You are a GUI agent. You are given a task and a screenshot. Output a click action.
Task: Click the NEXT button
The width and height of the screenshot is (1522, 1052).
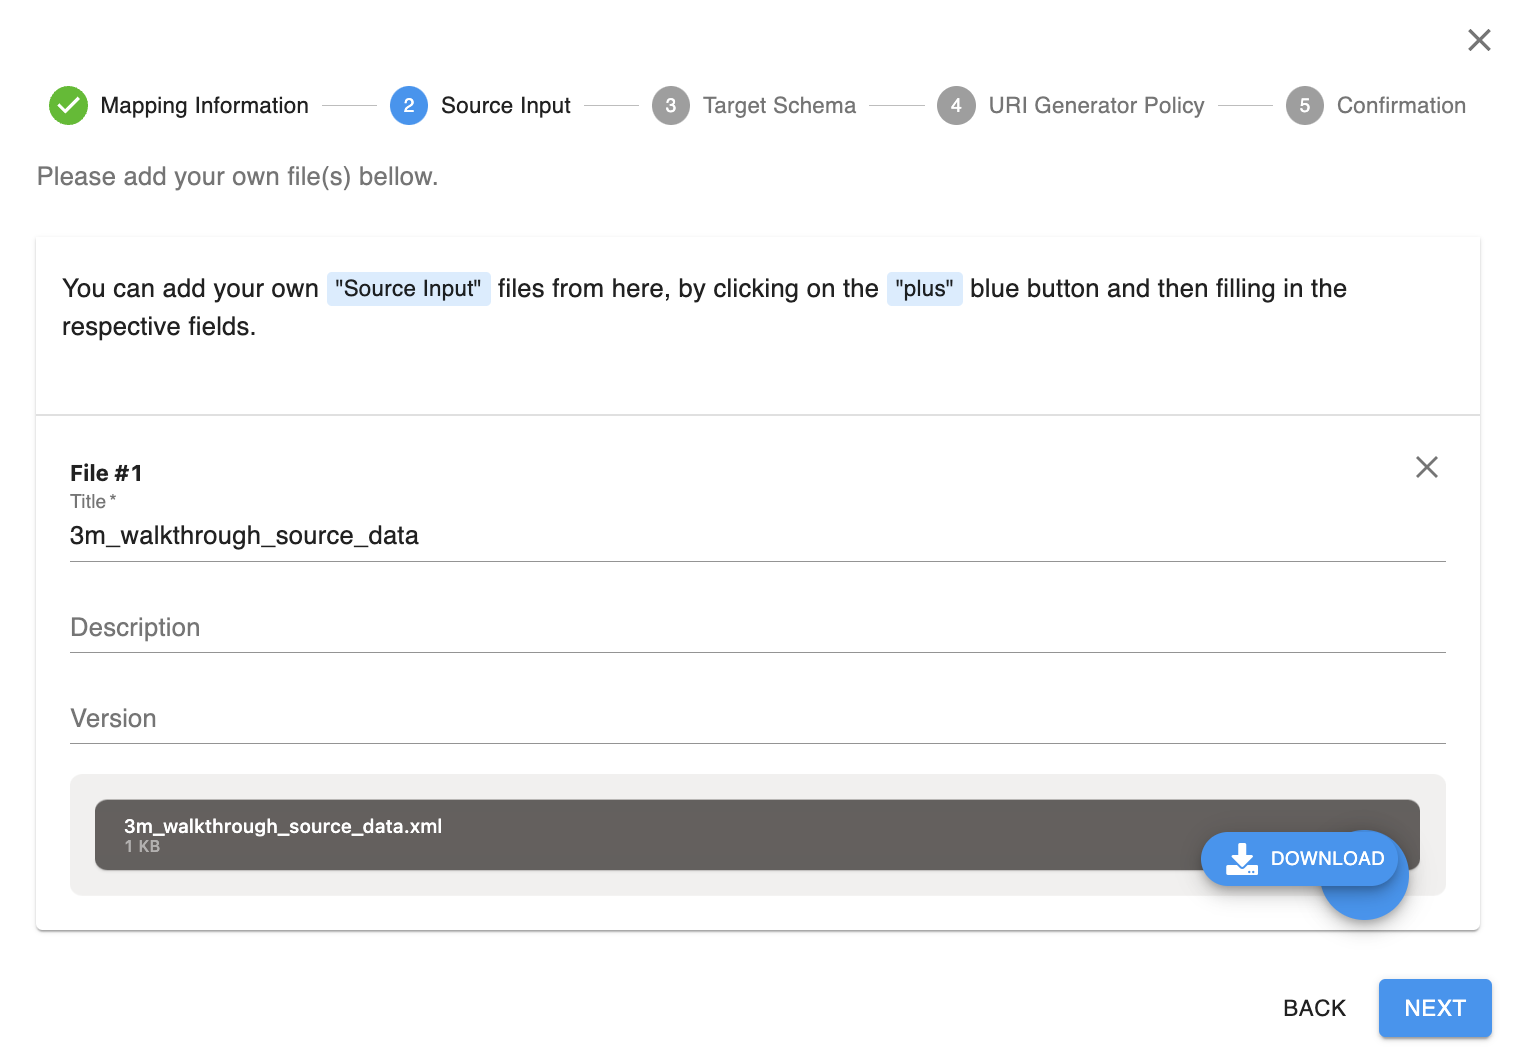[1434, 1008]
